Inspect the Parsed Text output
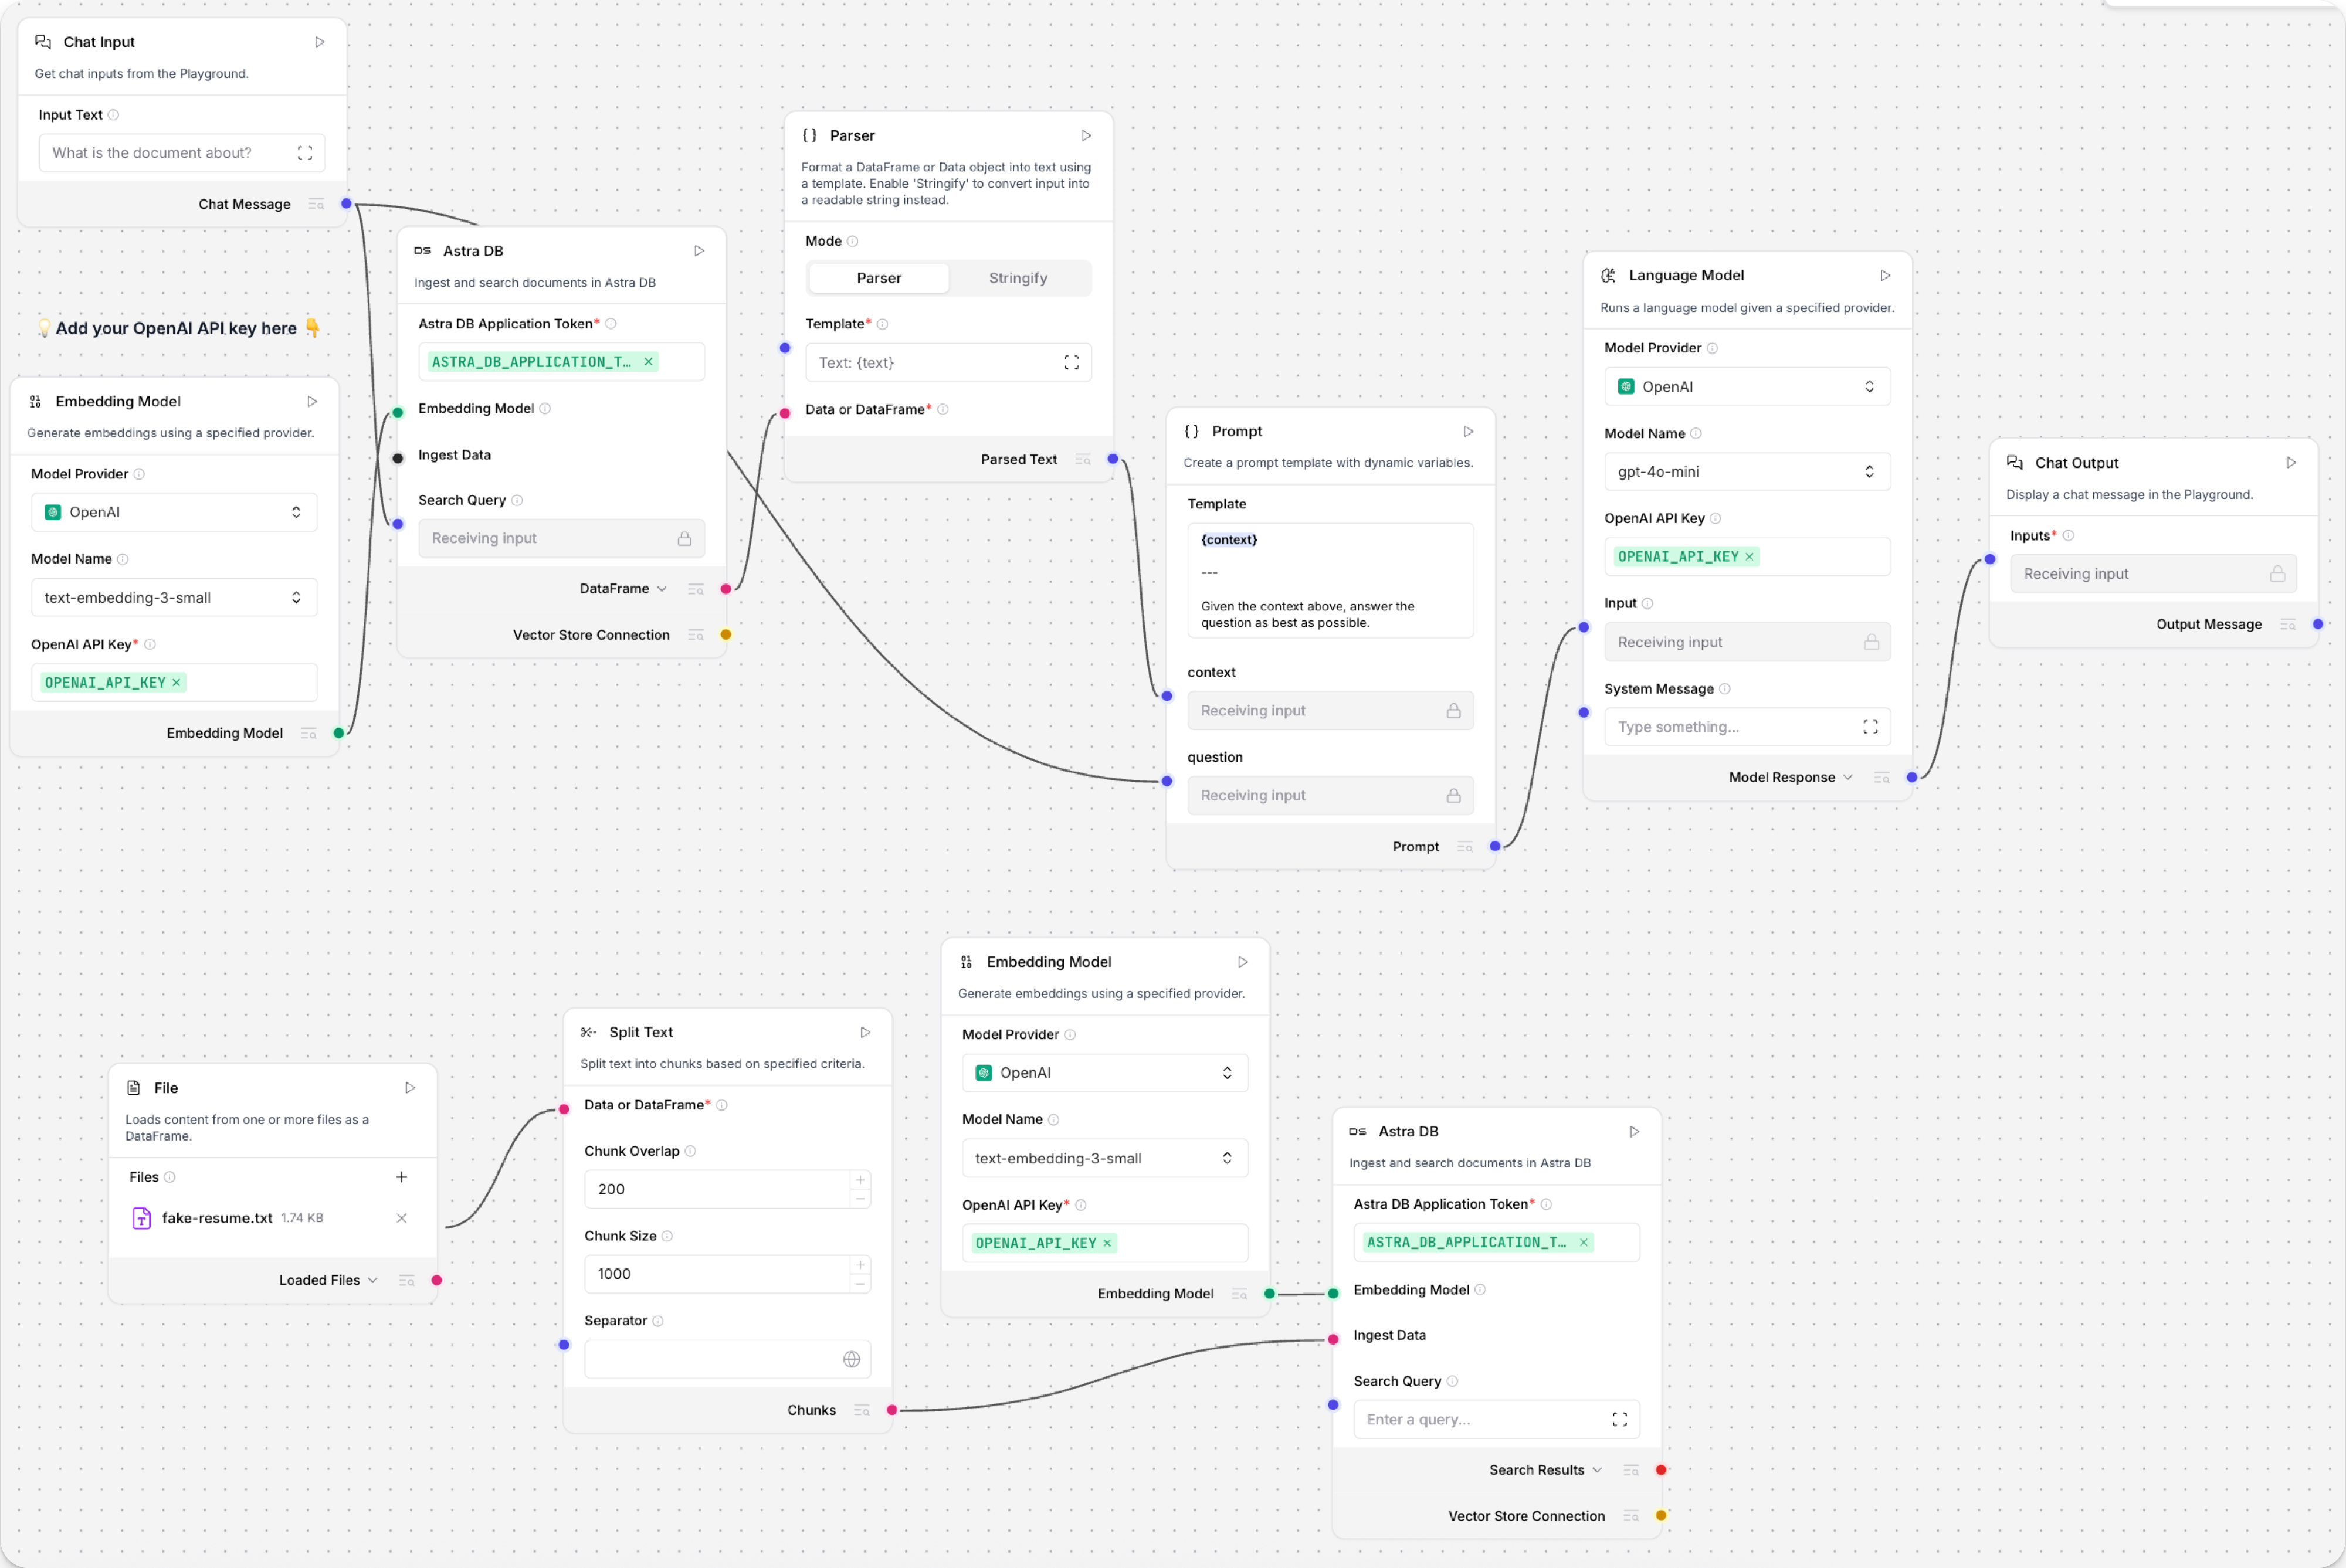This screenshot has width=2346, height=1568. pos(1082,459)
